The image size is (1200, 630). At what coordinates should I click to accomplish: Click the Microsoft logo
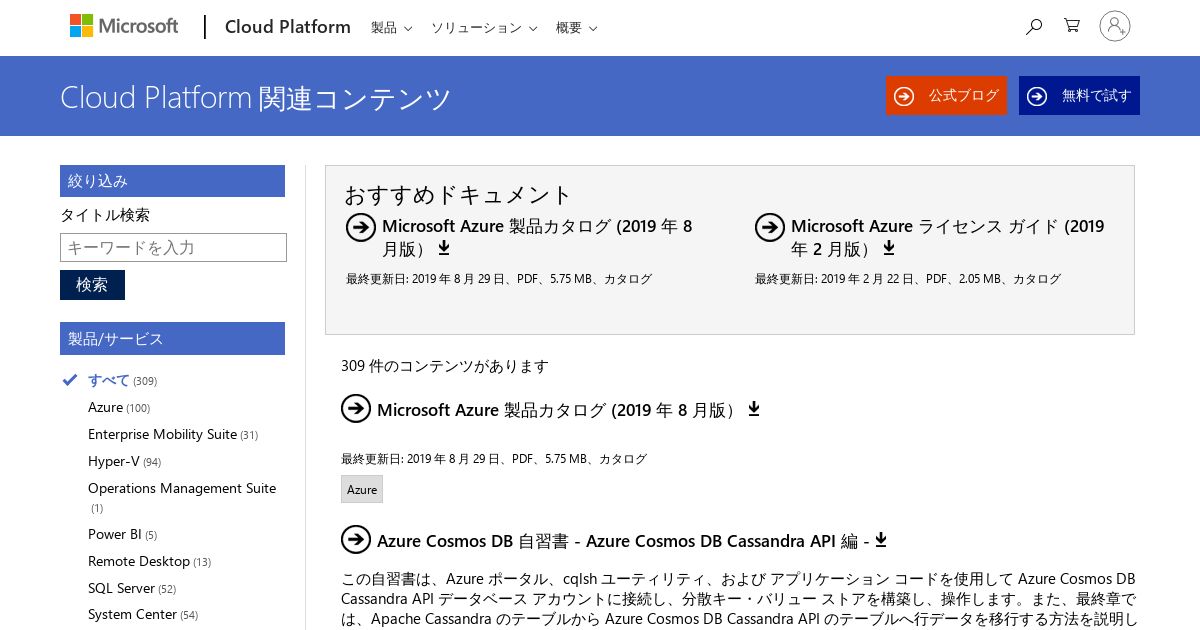pos(124,26)
